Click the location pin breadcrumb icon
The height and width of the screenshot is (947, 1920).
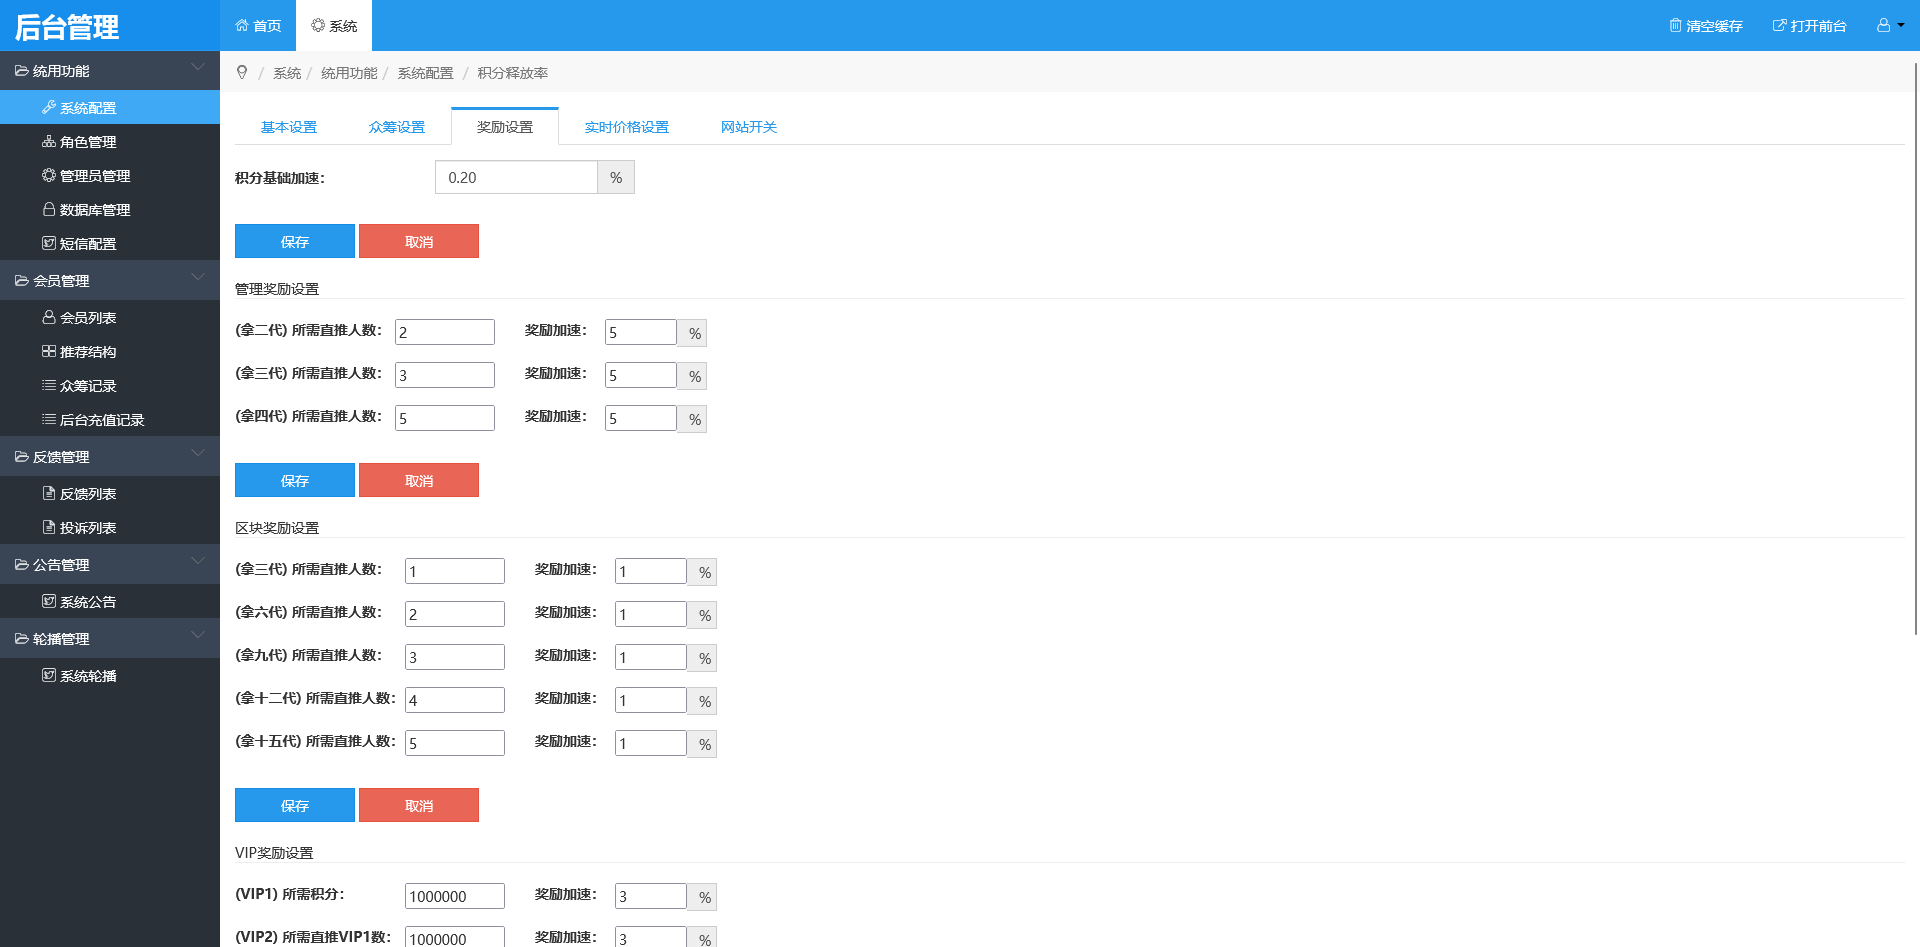(x=242, y=72)
